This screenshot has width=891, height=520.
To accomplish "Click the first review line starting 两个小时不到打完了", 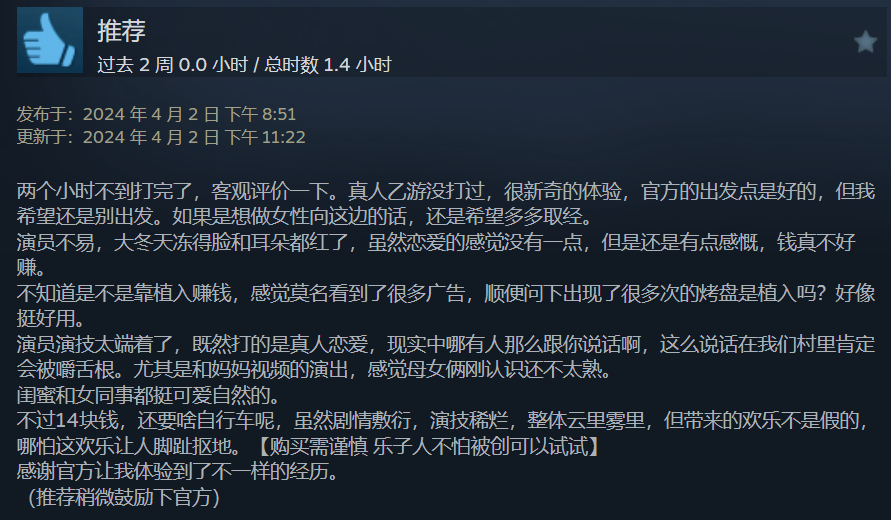I will point(446,192).
